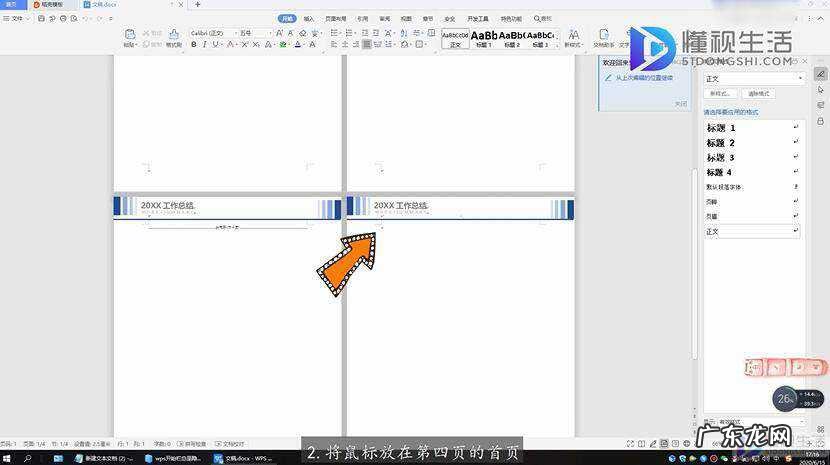Open the styles pen icon in right sidebar
Image resolution: width=830 pixels, height=465 pixels.
coord(821,74)
